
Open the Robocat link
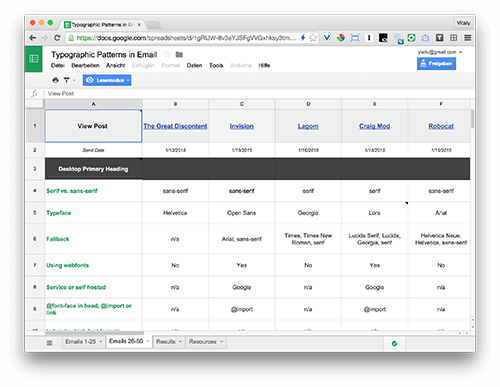click(441, 126)
